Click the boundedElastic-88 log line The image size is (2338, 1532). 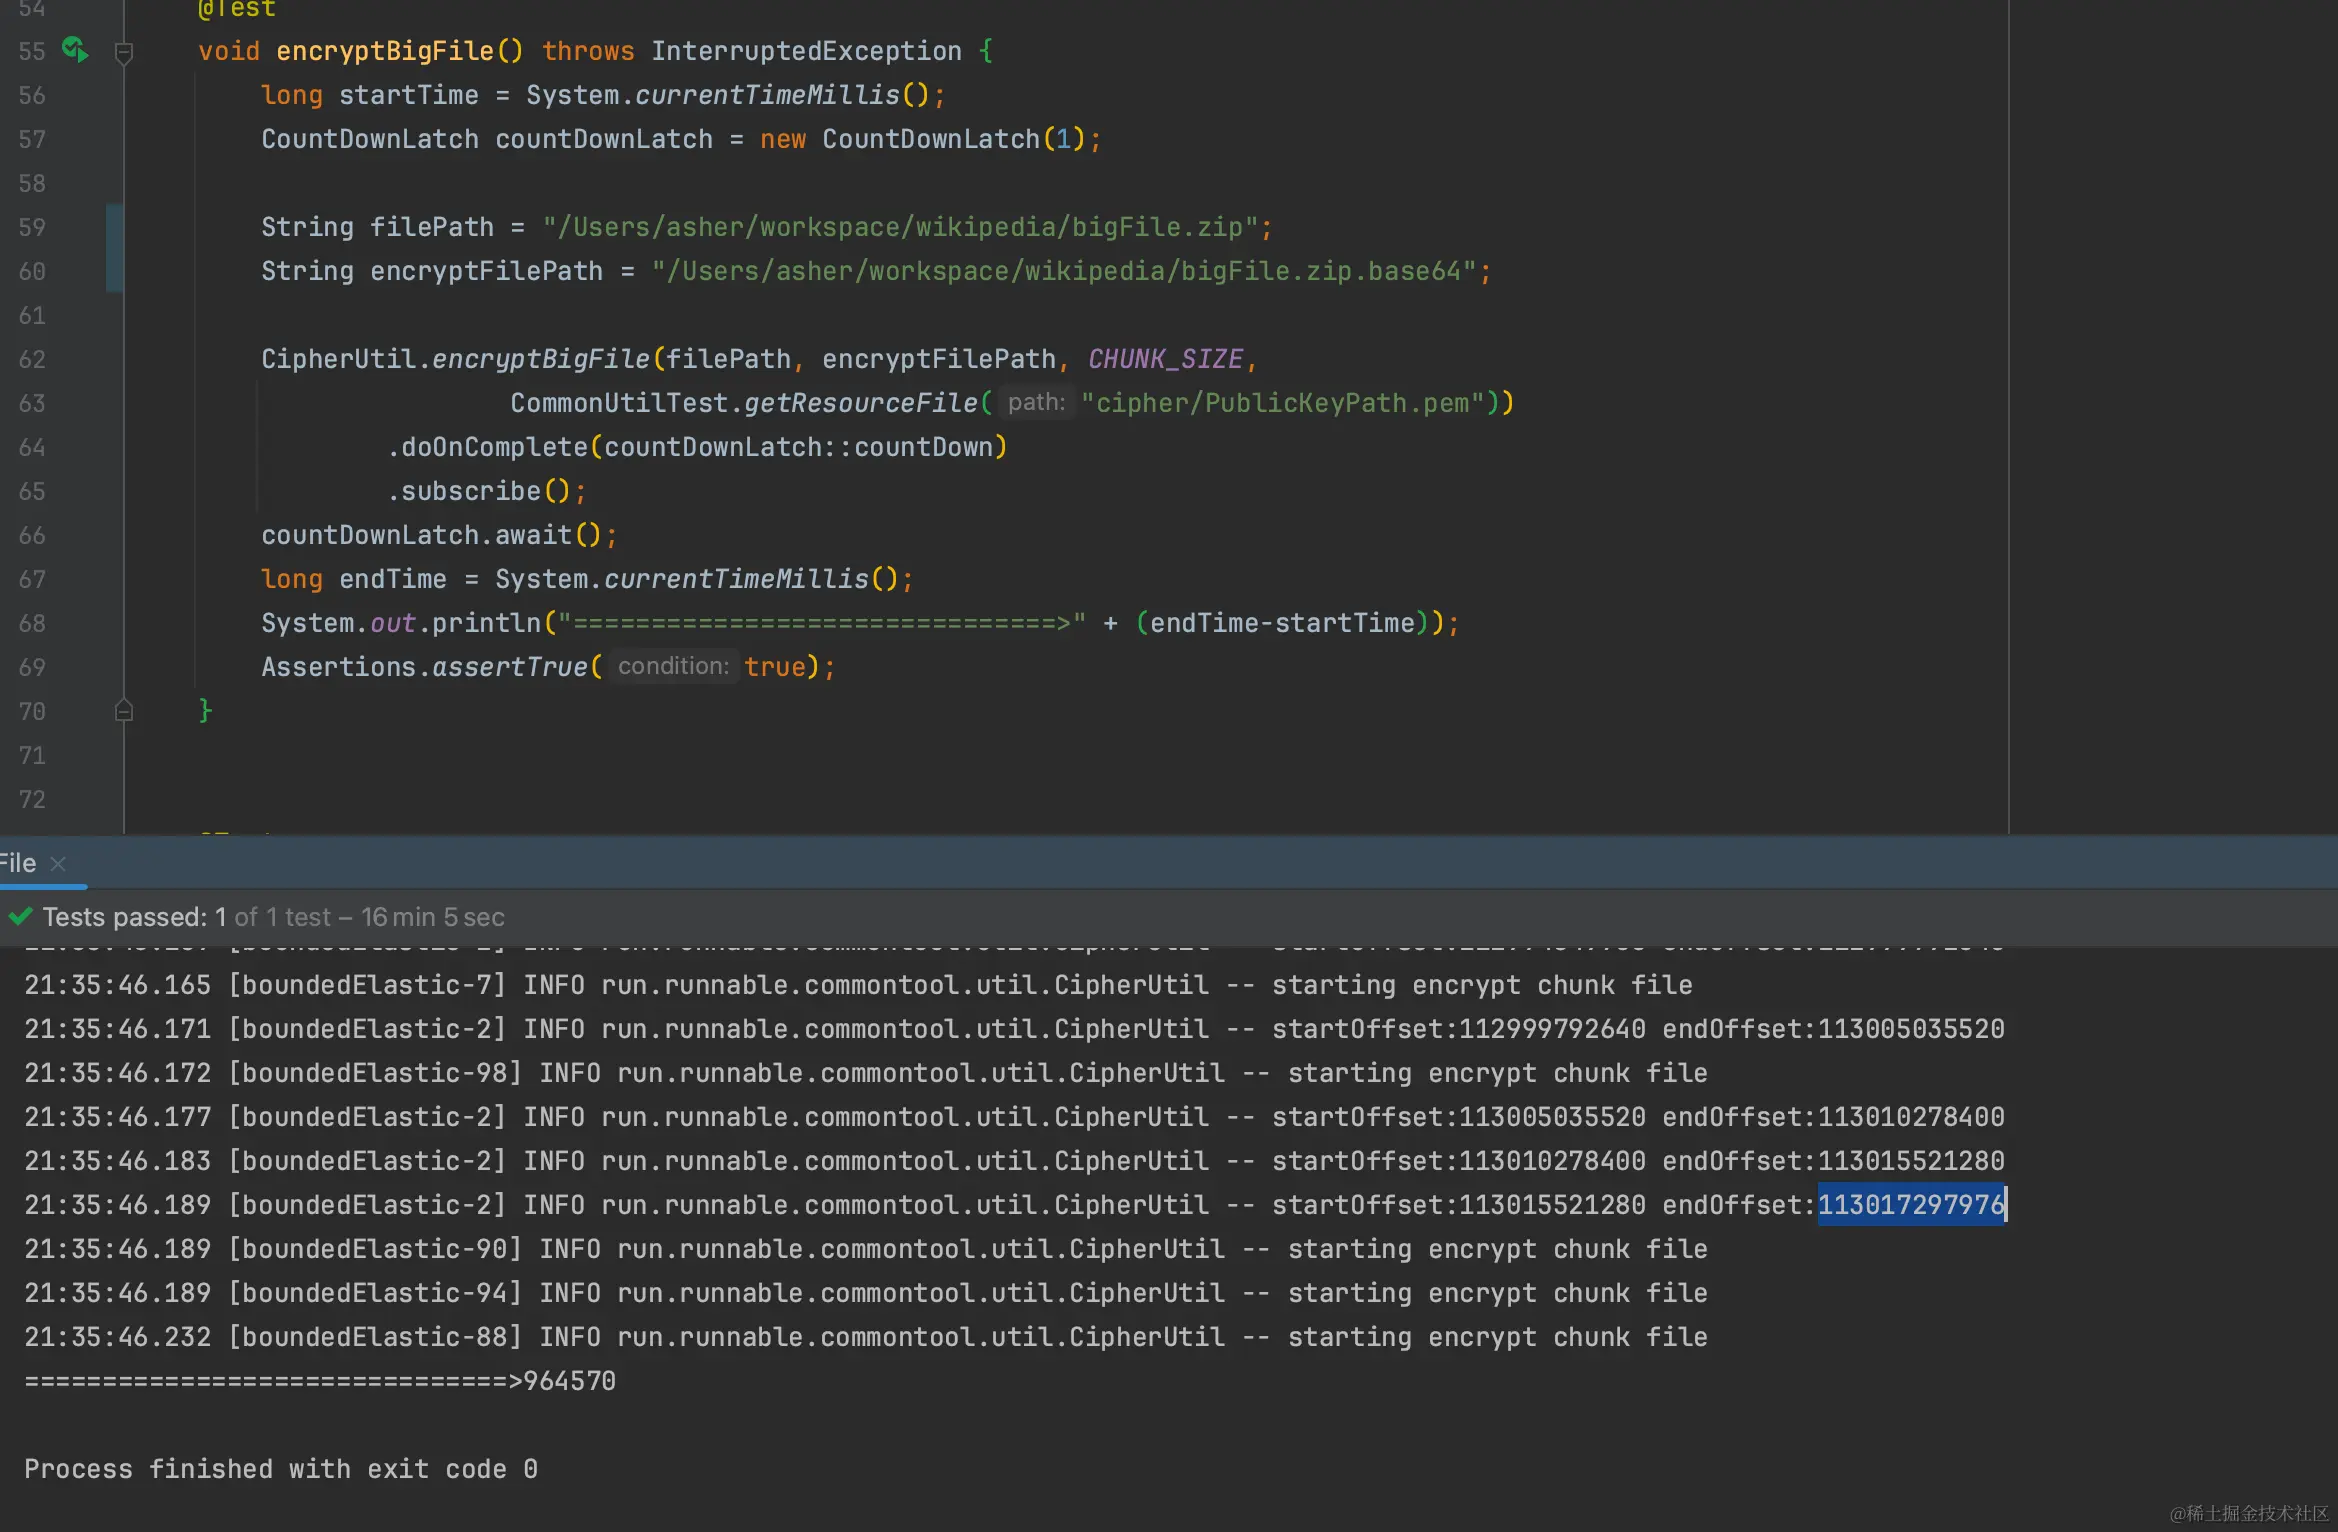[866, 1337]
